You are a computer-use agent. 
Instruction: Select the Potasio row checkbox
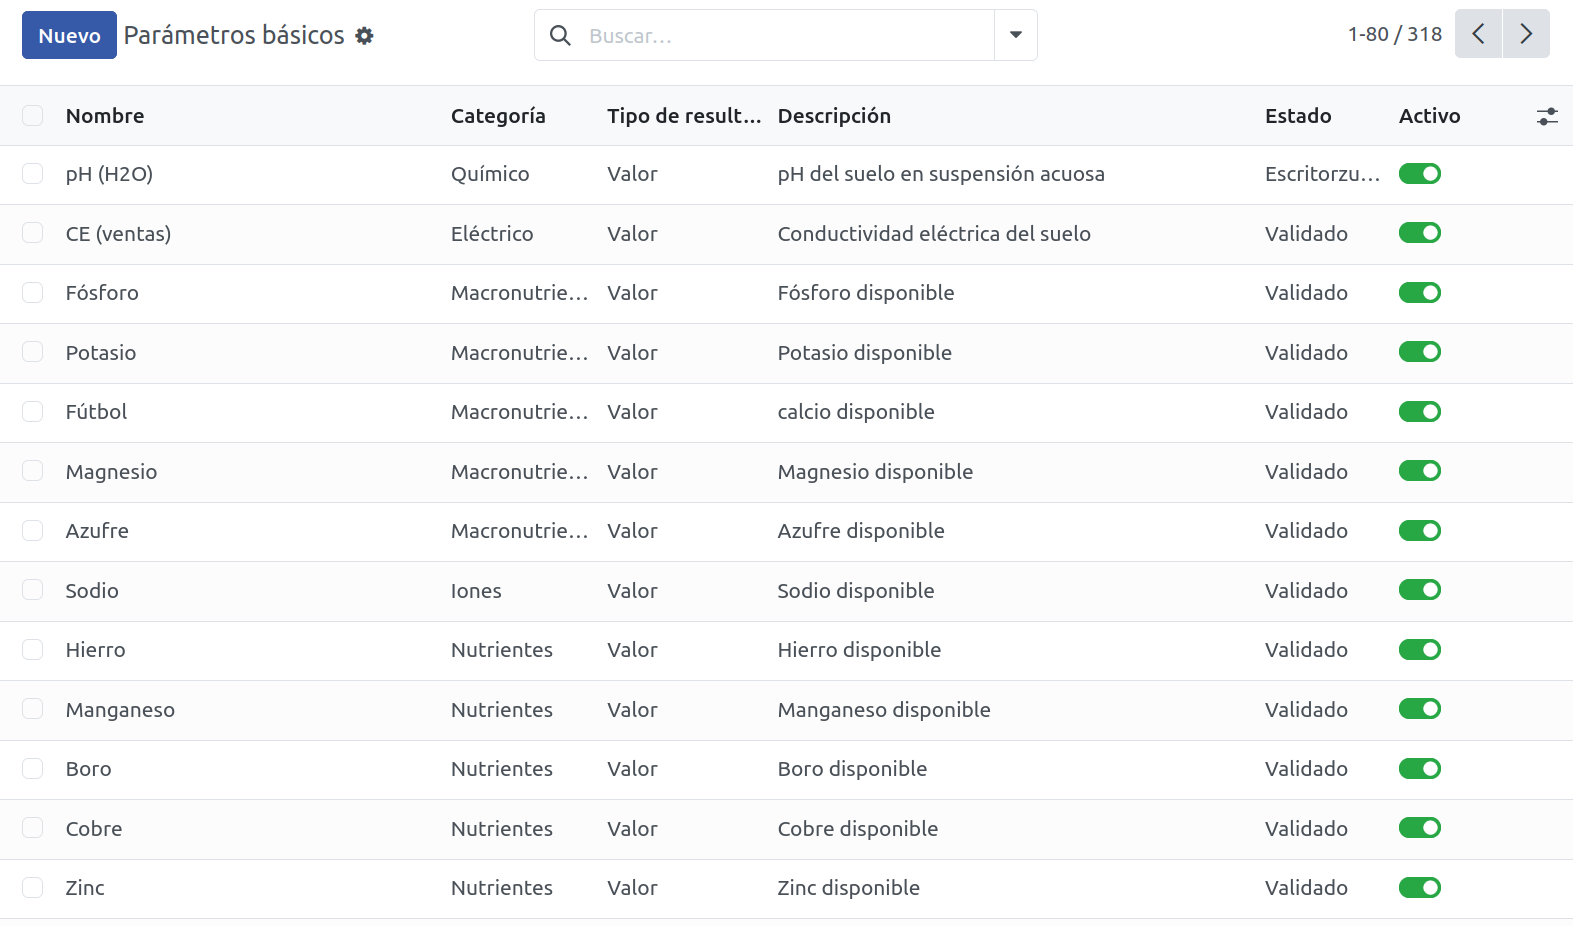tap(33, 352)
